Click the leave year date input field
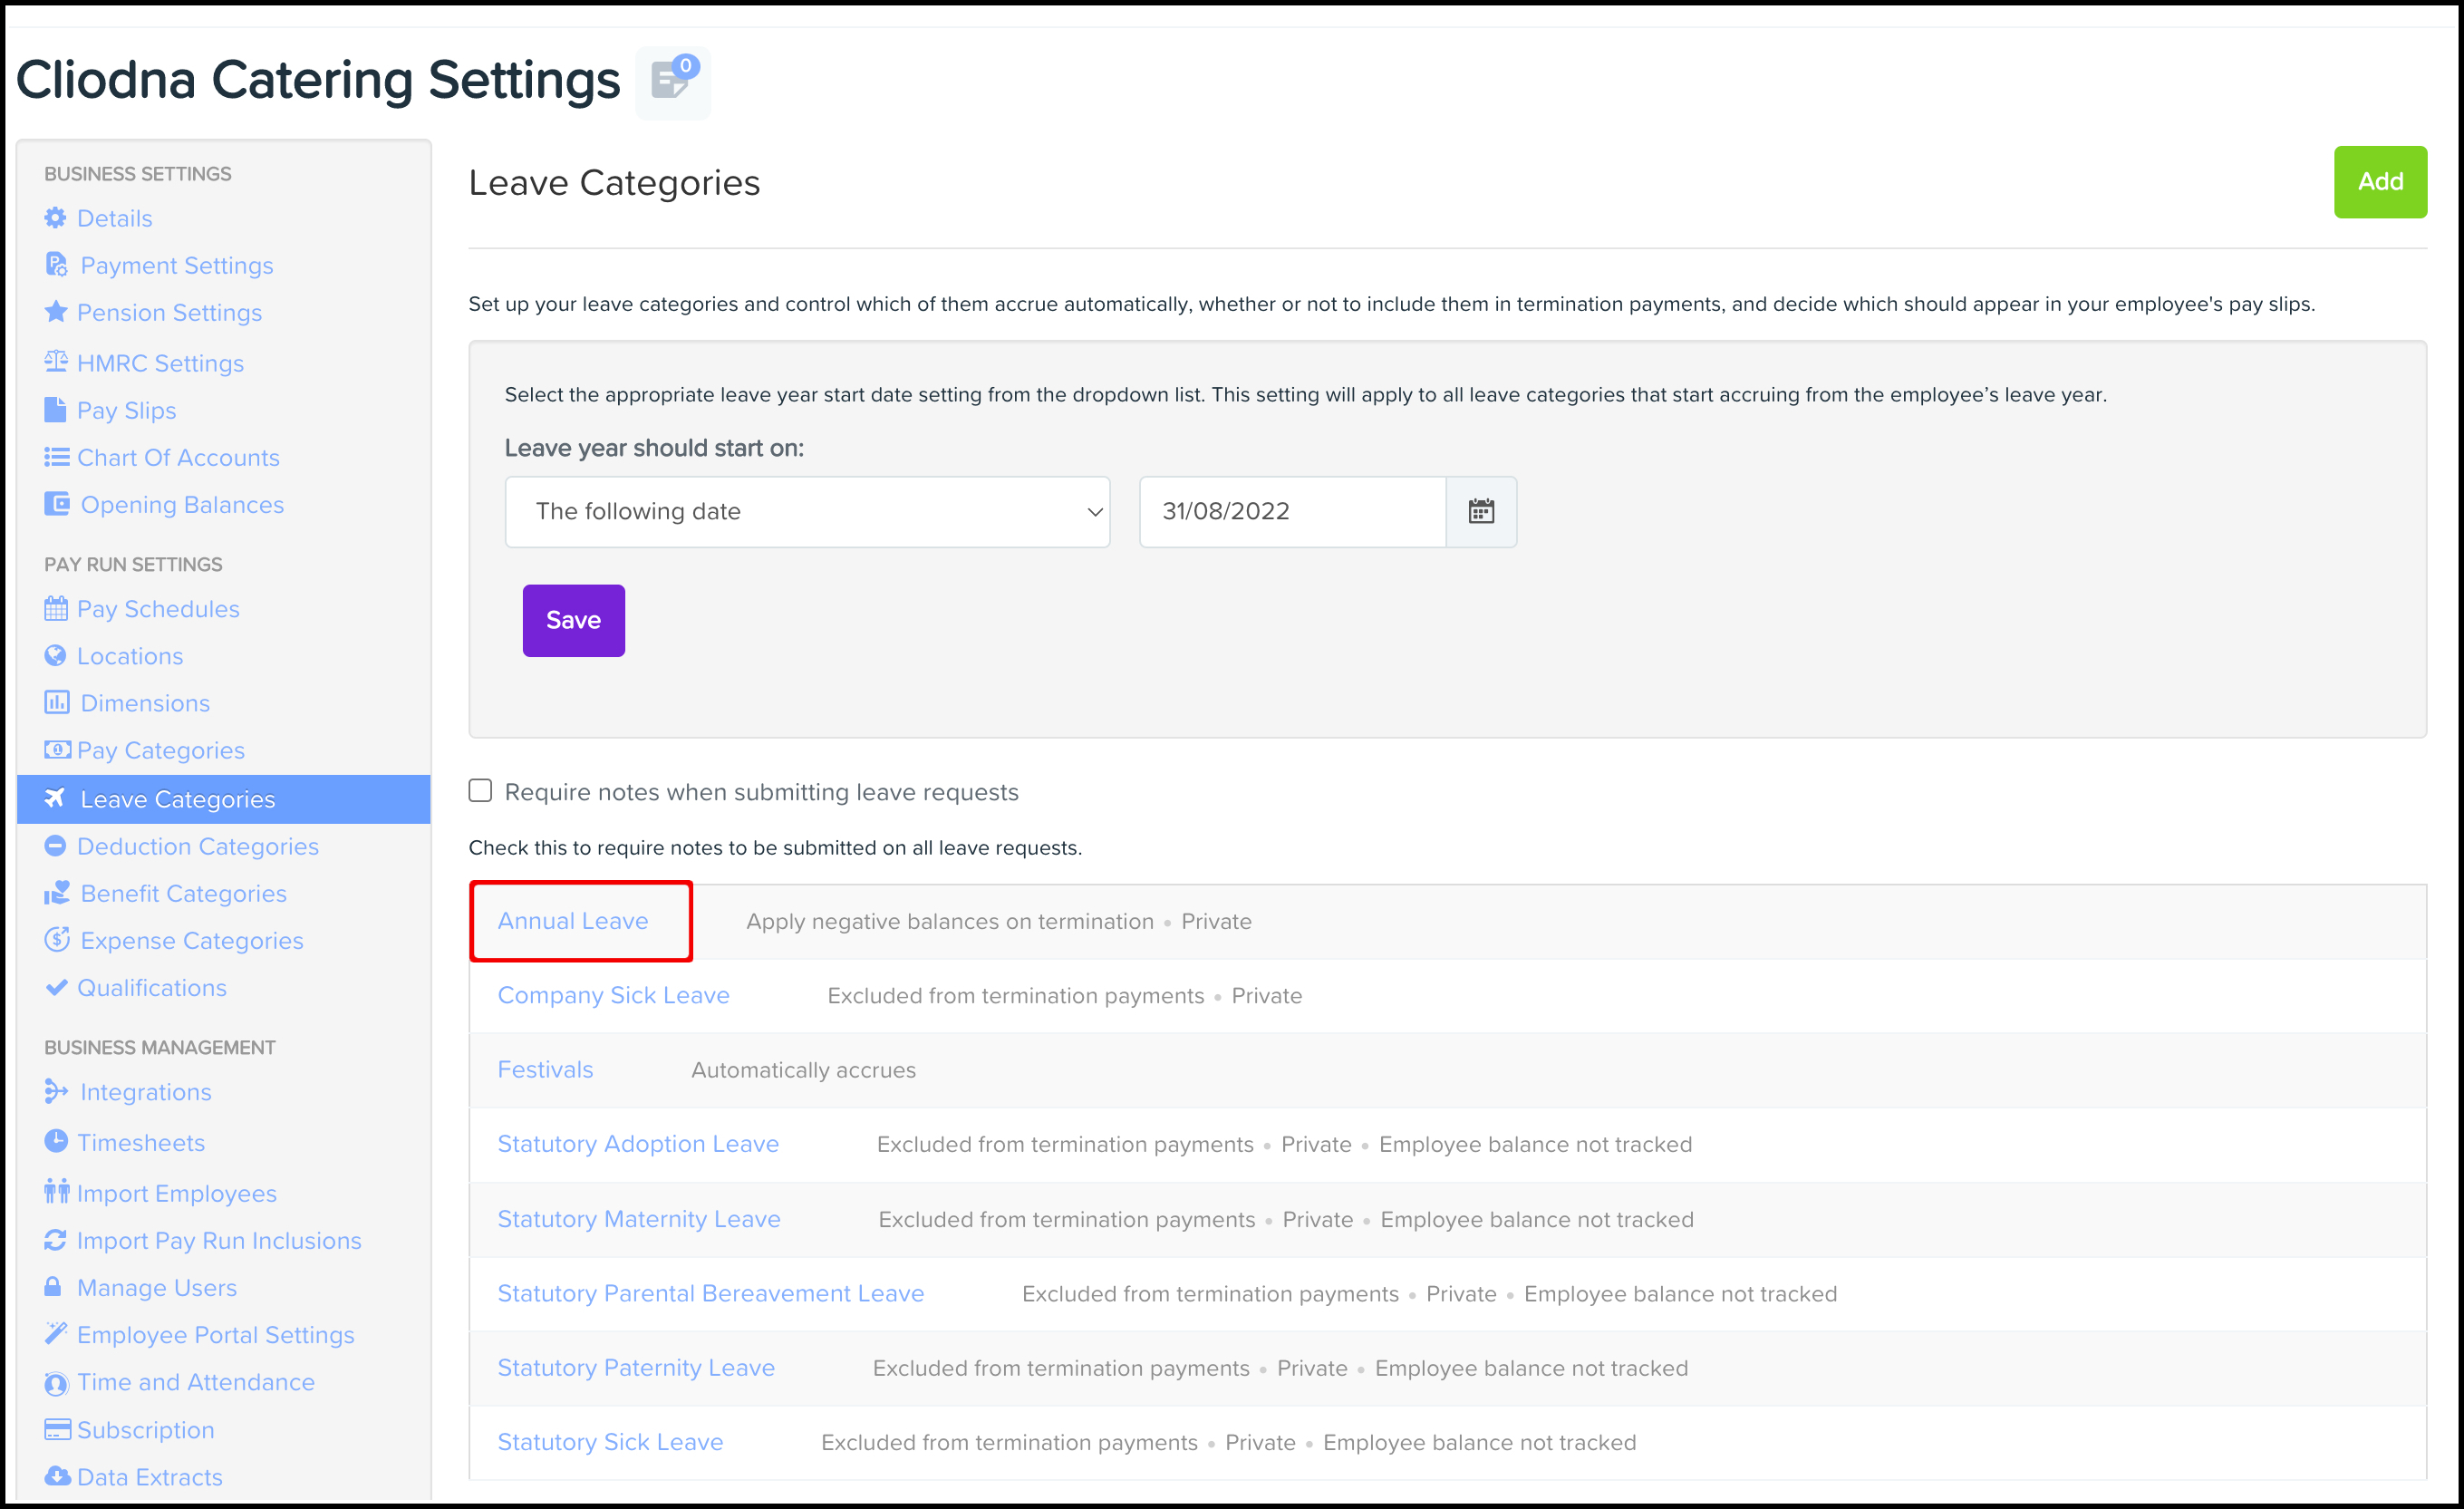Image resolution: width=2464 pixels, height=1509 pixels. pos(1291,512)
